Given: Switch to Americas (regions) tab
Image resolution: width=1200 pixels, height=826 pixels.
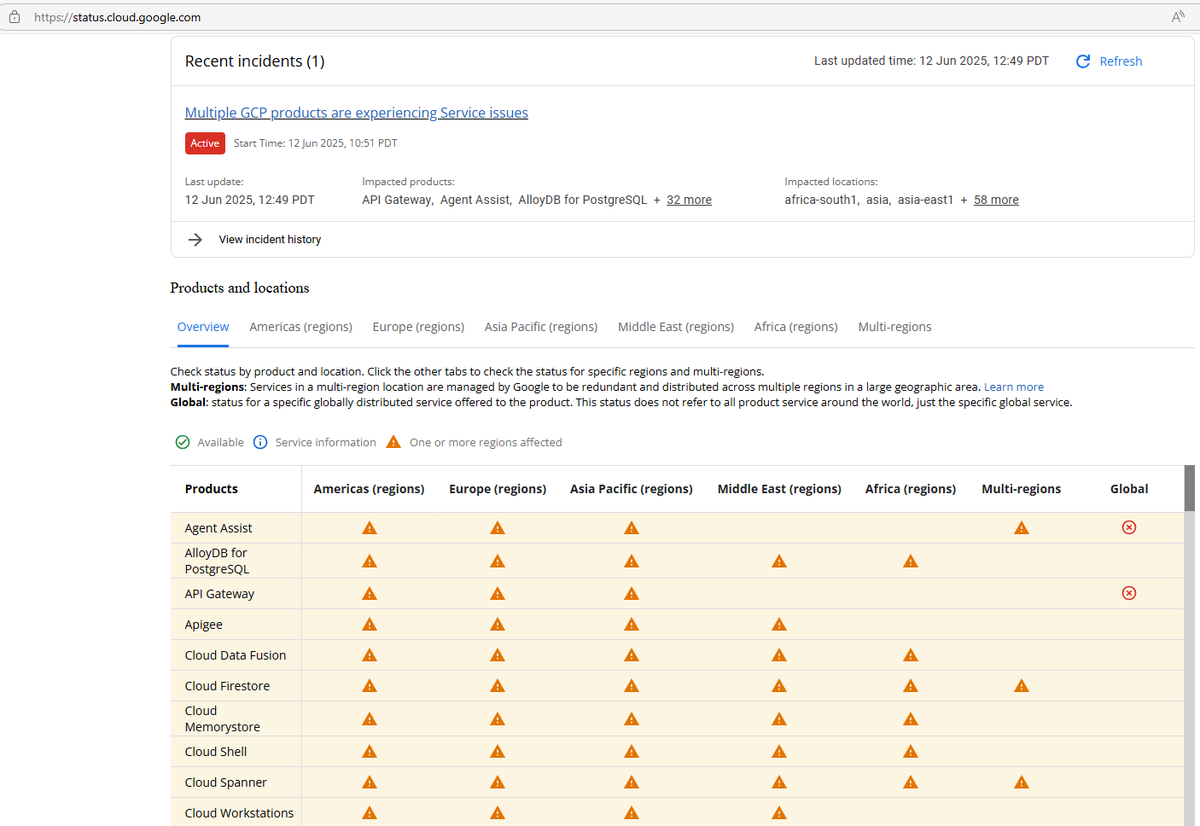Looking at the screenshot, I should [301, 327].
